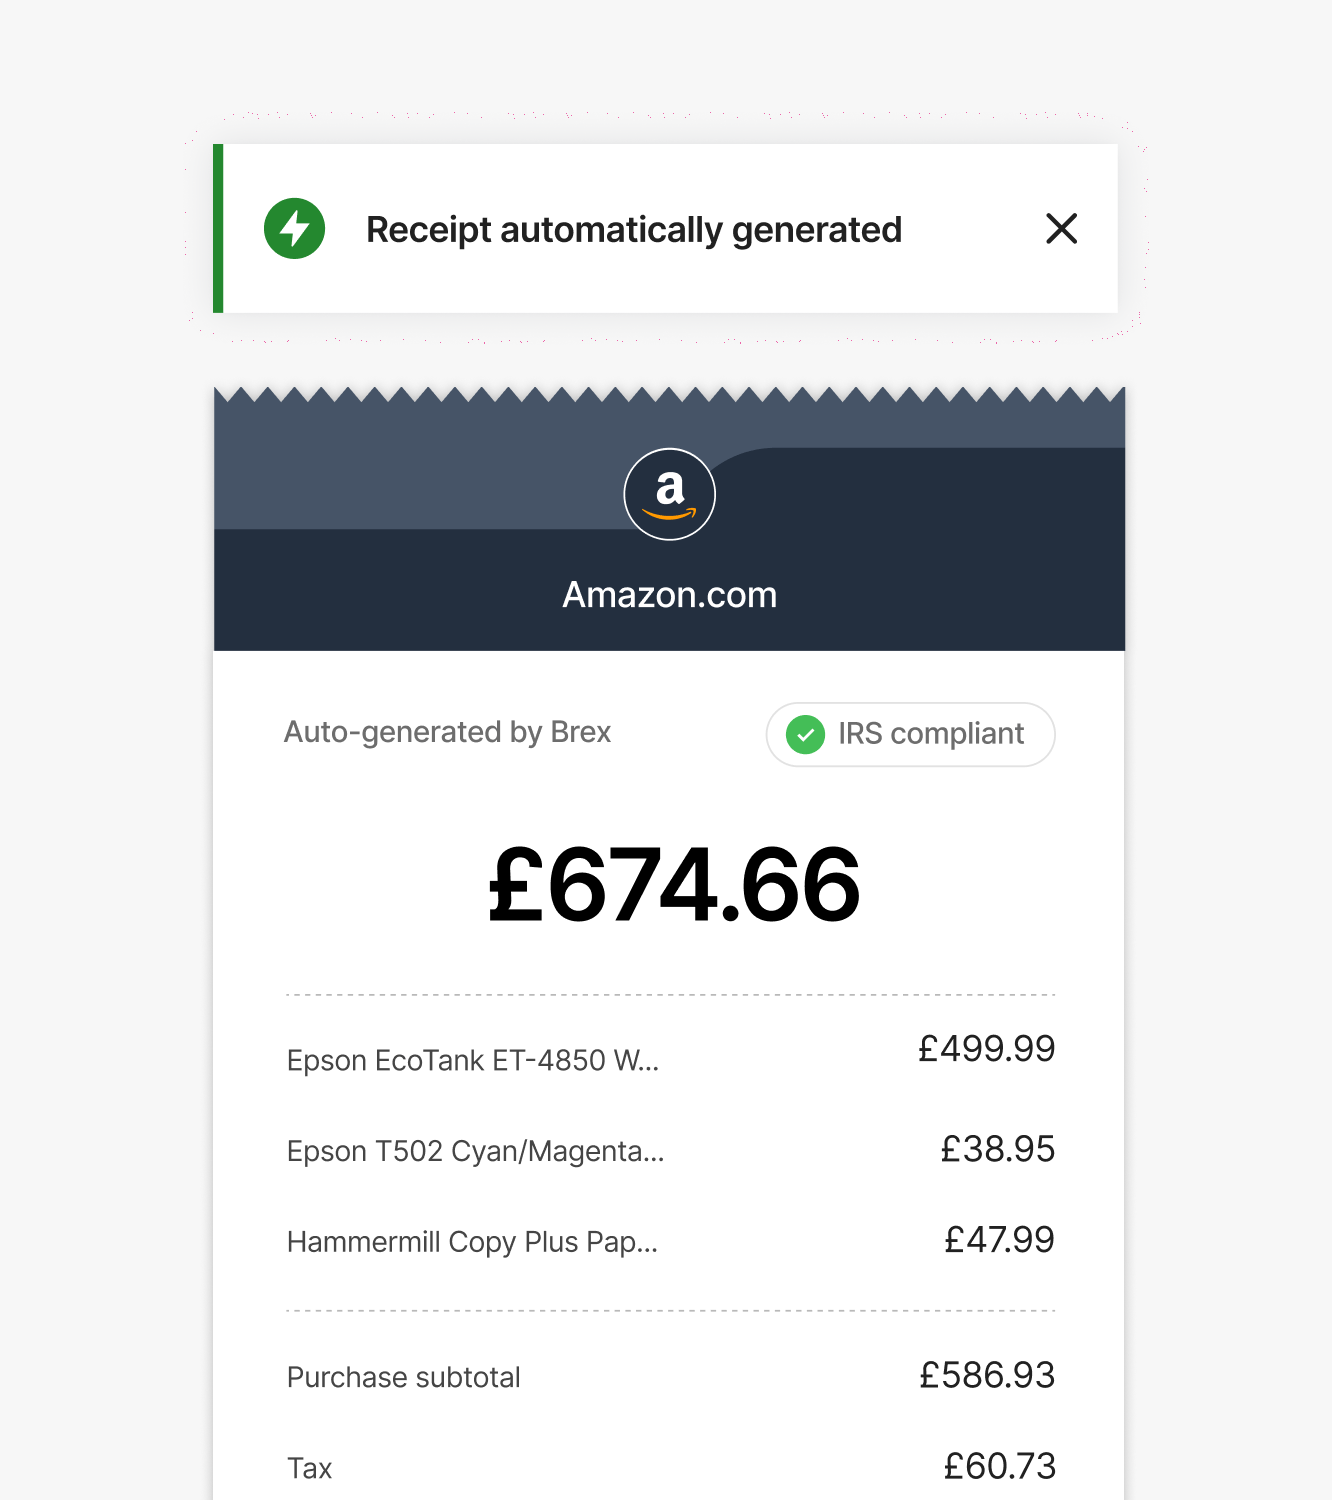Click the Auto-generated by Brex text

[447, 732]
